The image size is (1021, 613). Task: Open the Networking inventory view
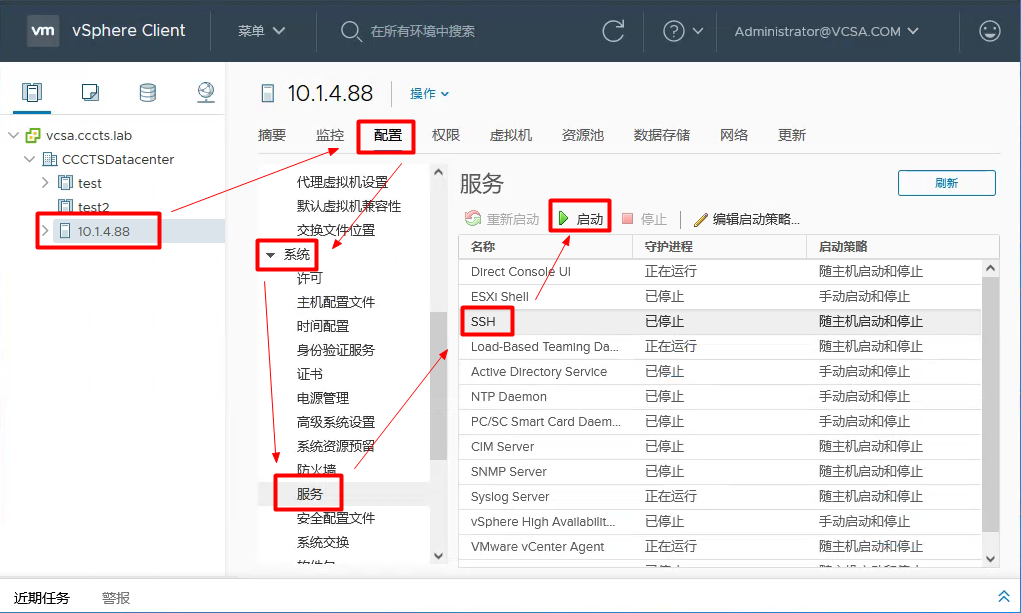point(205,92)
